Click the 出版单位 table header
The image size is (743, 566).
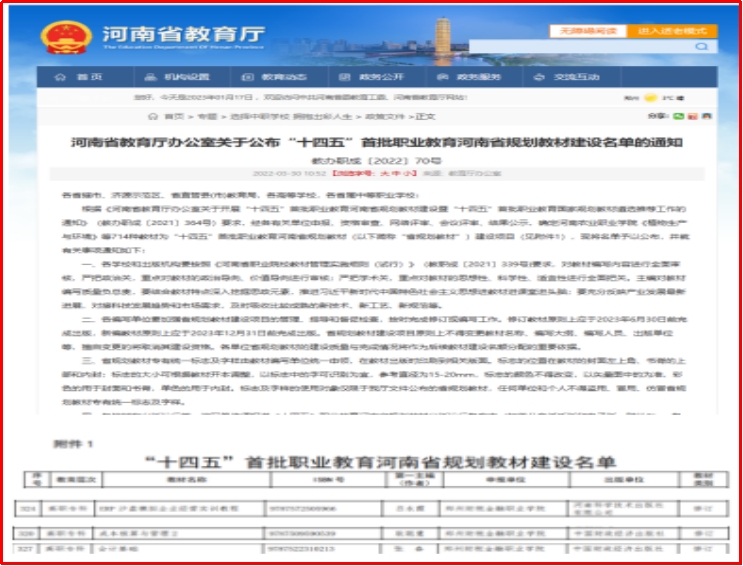(624, 480)
